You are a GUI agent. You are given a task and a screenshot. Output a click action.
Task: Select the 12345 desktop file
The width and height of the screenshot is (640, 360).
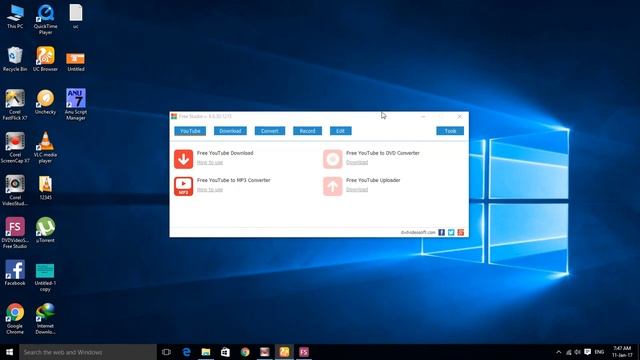[45, 188]
